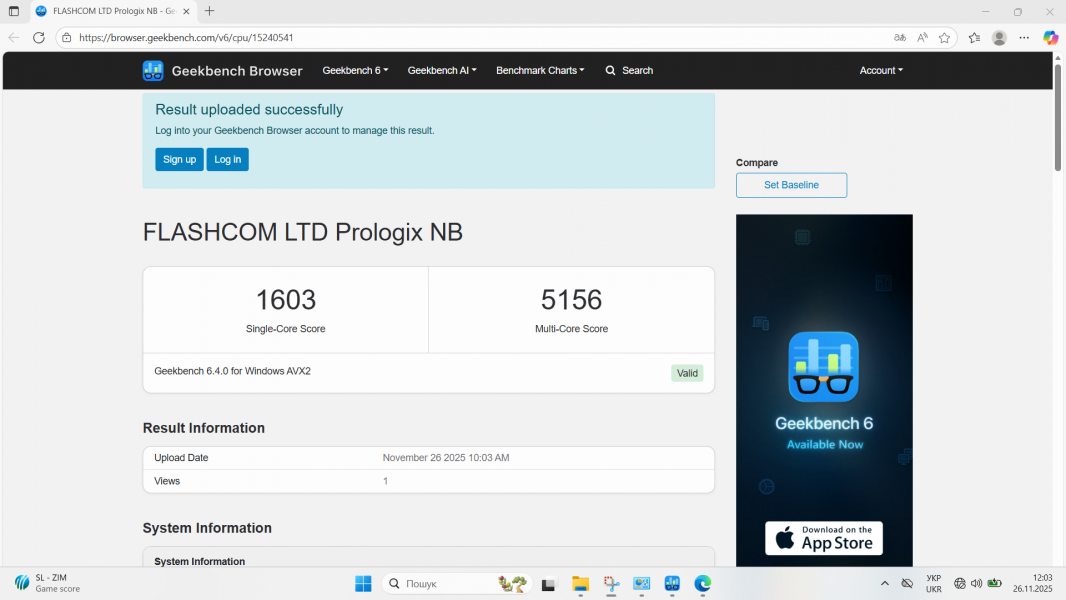
Task: Click the volume icon in the system tray
Action: 976,583
